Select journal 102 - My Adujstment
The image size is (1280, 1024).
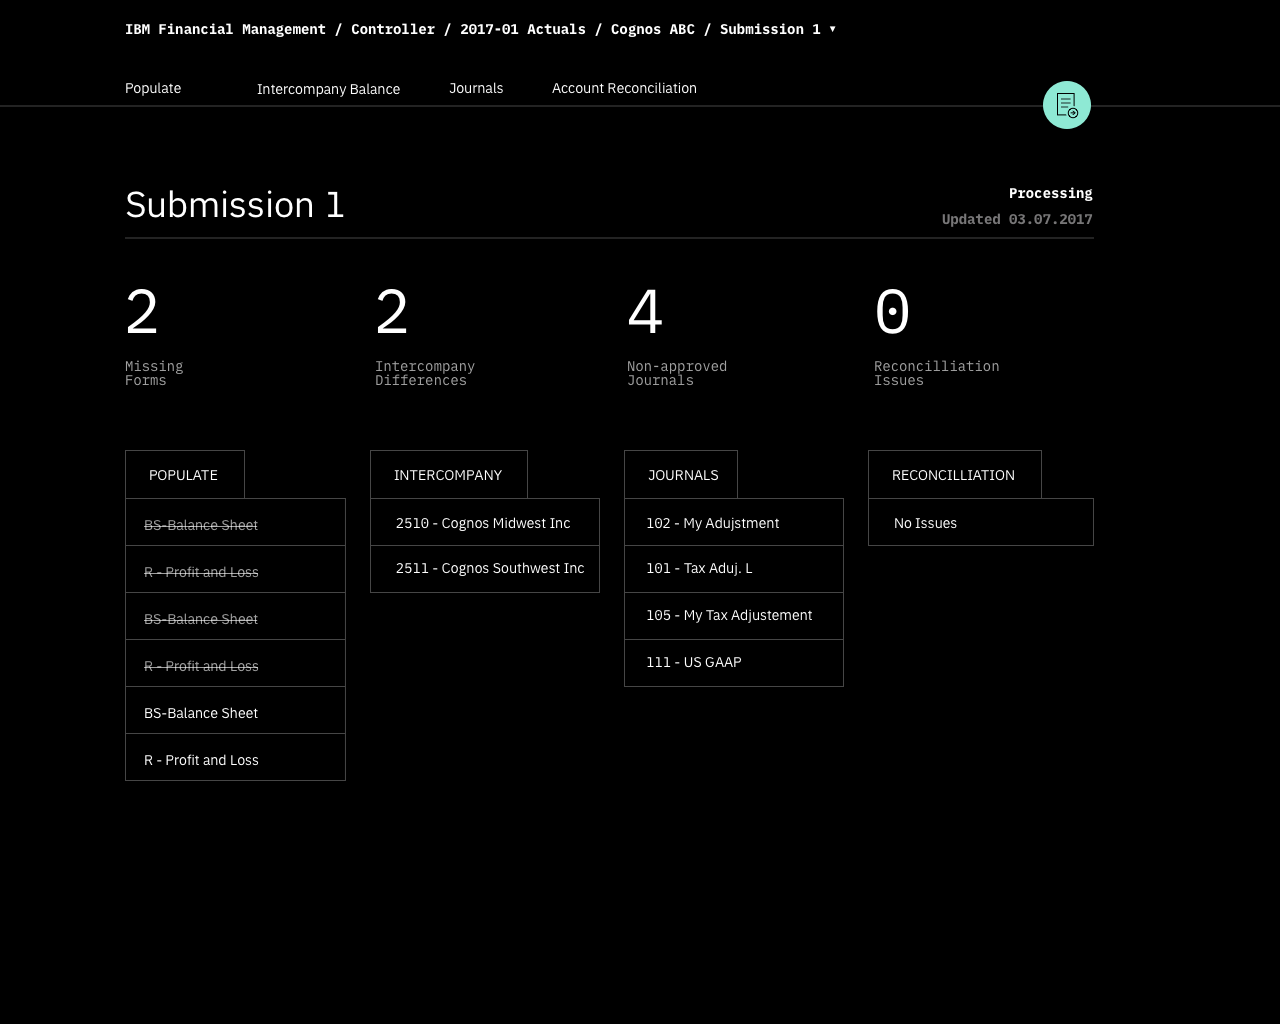pos(734,523)
